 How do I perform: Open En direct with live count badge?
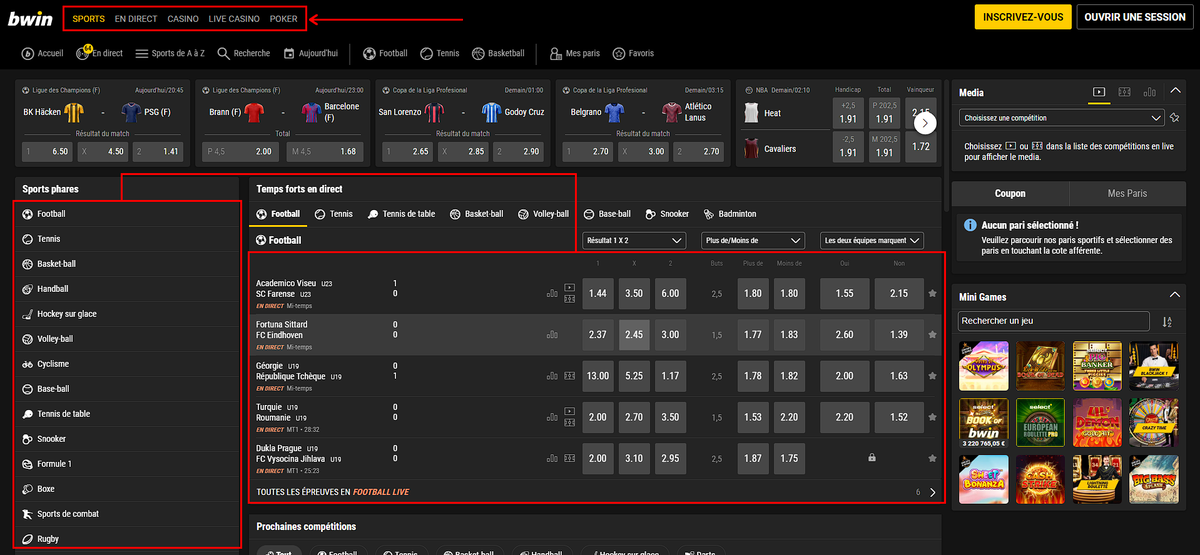pyautogui.click(x=99, y=53)
